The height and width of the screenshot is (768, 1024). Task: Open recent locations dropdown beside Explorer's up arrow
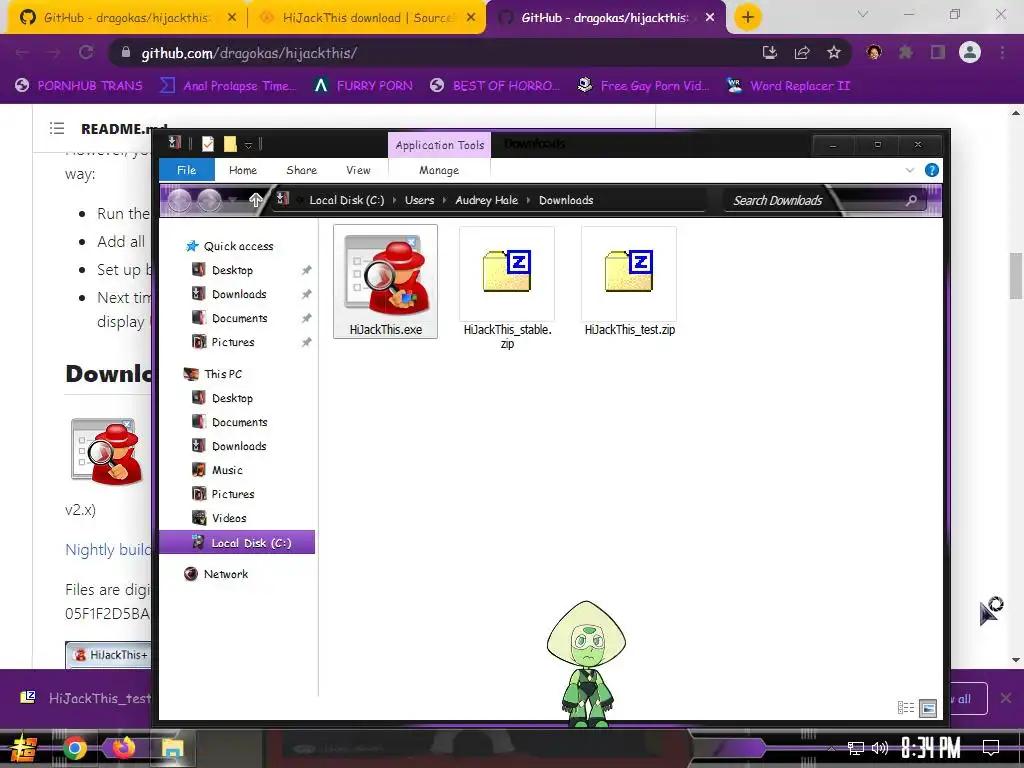click(232, 200)
